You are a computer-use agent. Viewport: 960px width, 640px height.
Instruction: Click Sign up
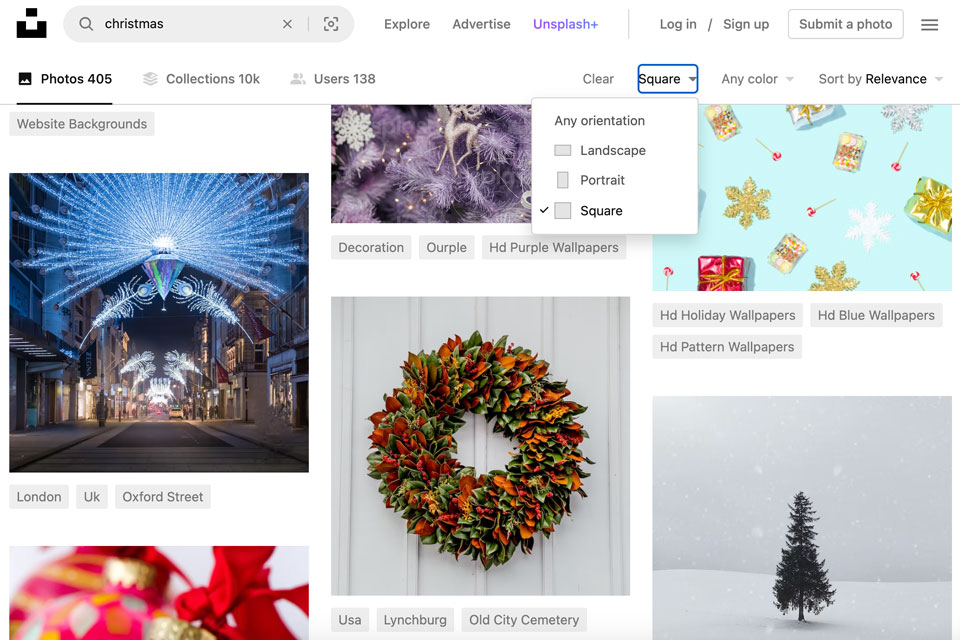point(746,24)
